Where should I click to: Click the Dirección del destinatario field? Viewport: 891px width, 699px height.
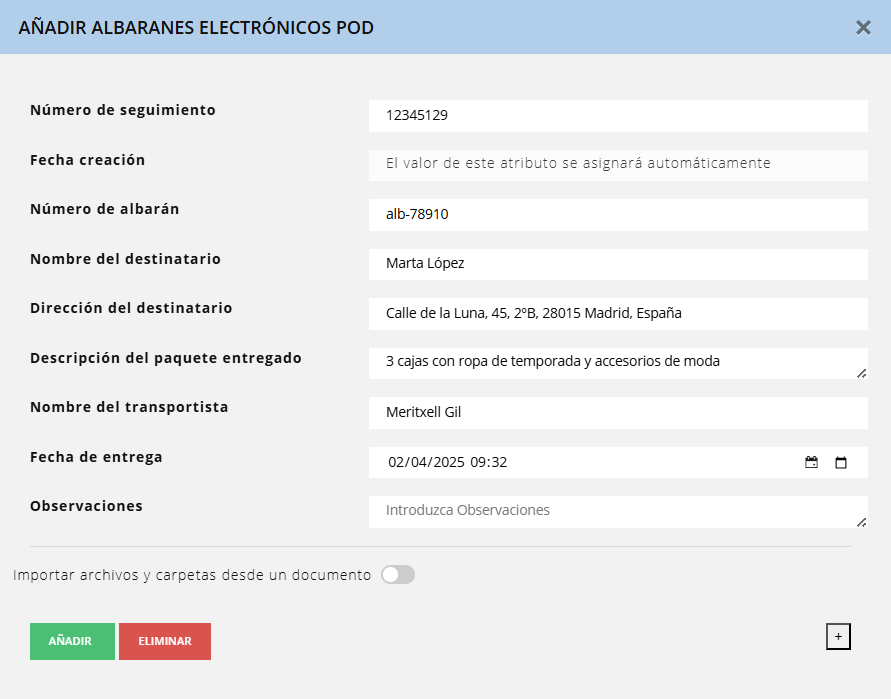click(x=617, y=313)
